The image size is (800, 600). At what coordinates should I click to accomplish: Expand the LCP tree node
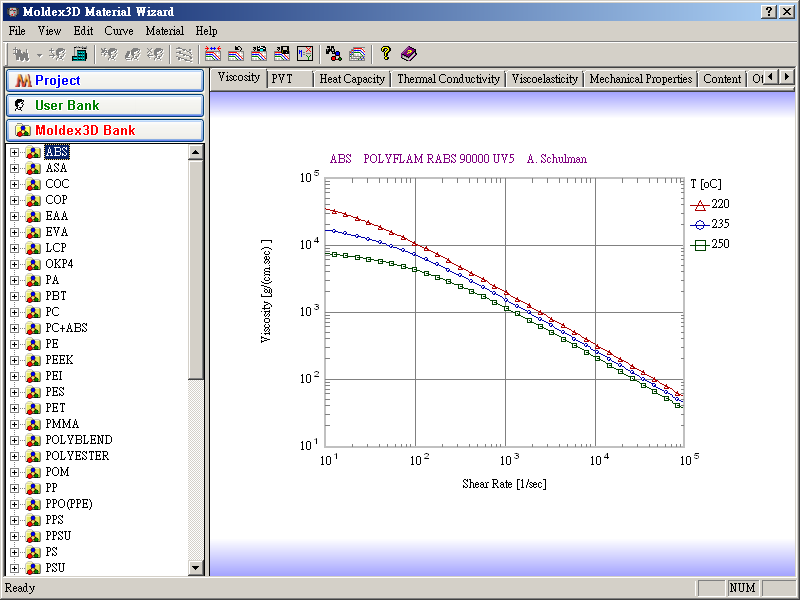pos(14,248)
